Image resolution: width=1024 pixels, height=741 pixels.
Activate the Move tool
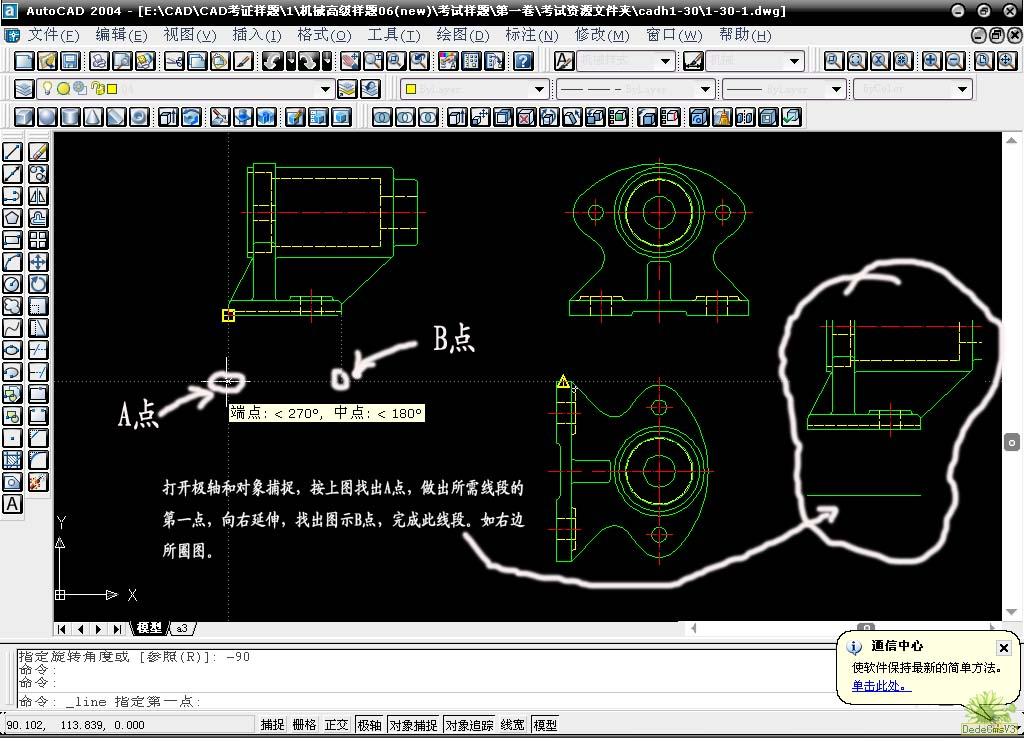tap(38, 262)
